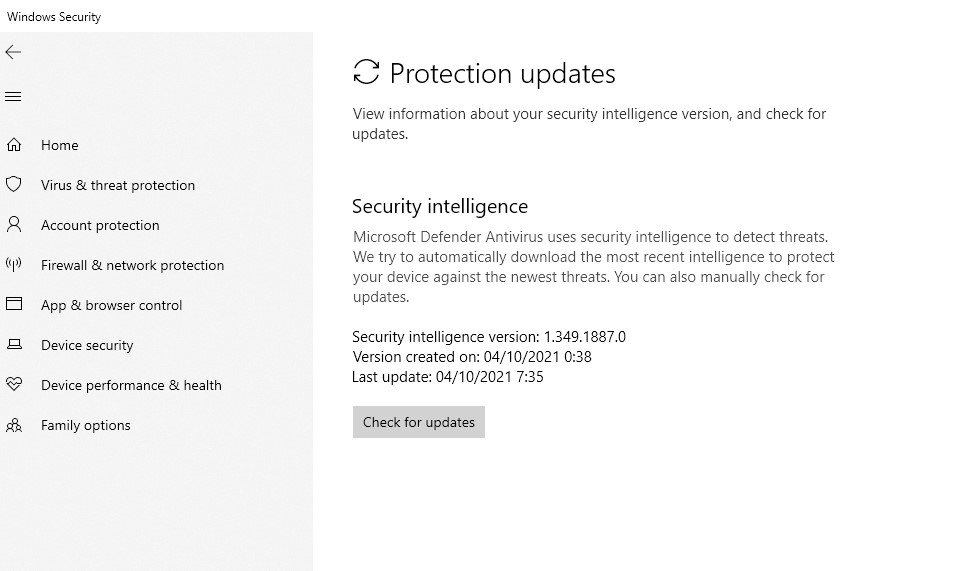The width and height of the screenshot is (973, 571).
Task: Click the people icon for family options
Action: coord(14,425)
